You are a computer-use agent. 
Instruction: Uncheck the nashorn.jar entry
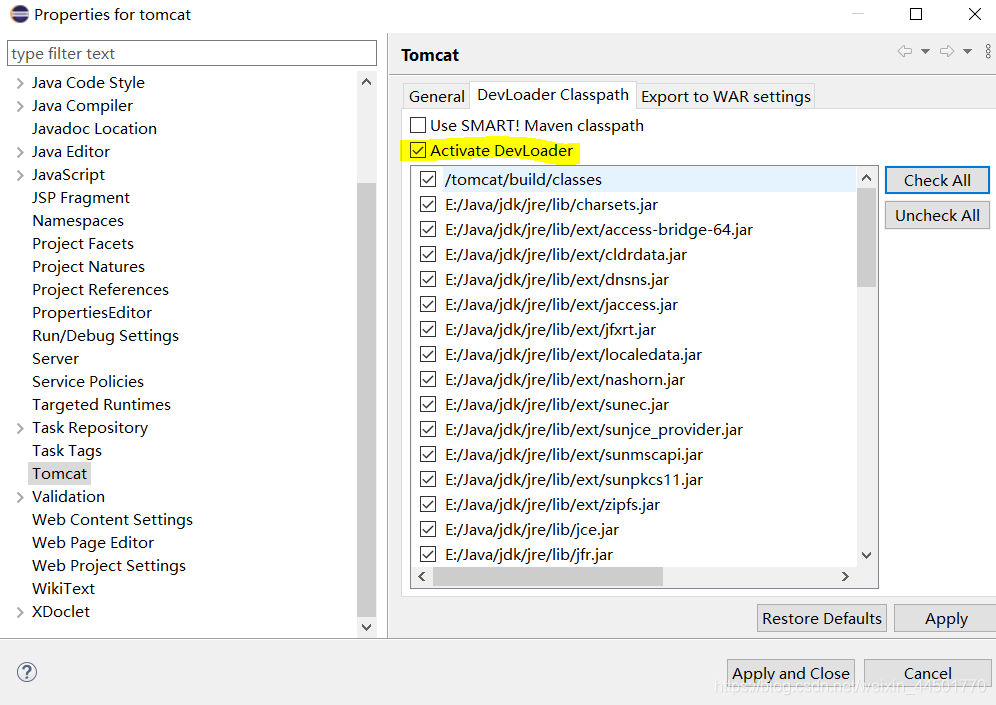428,379
